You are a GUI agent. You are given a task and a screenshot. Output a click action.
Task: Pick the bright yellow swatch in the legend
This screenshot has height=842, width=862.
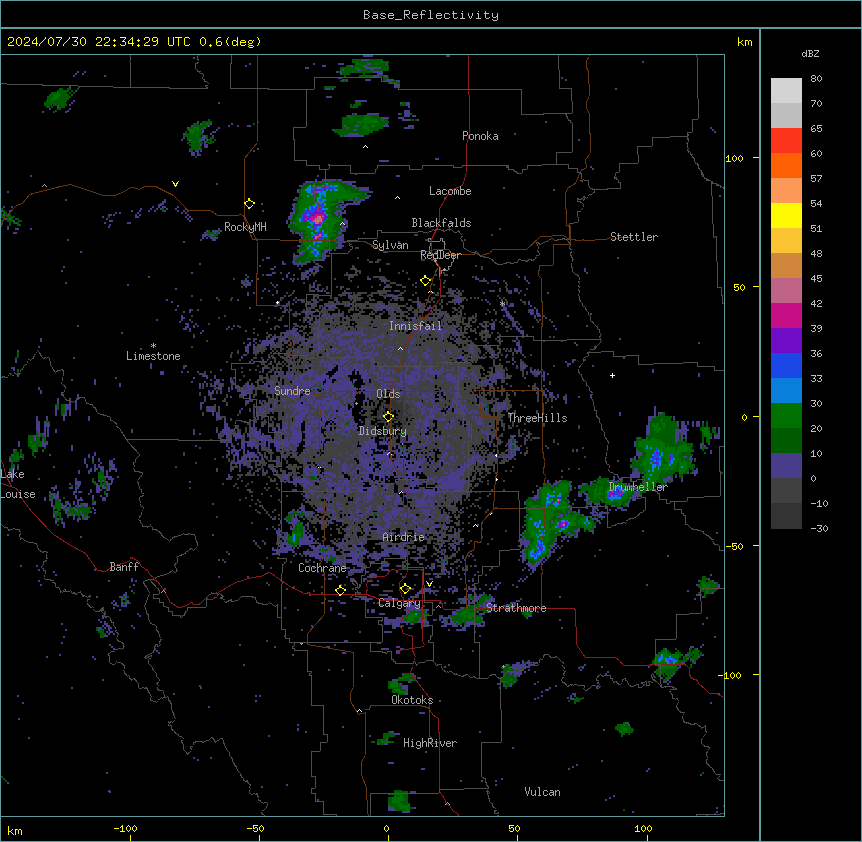point(786,215)
